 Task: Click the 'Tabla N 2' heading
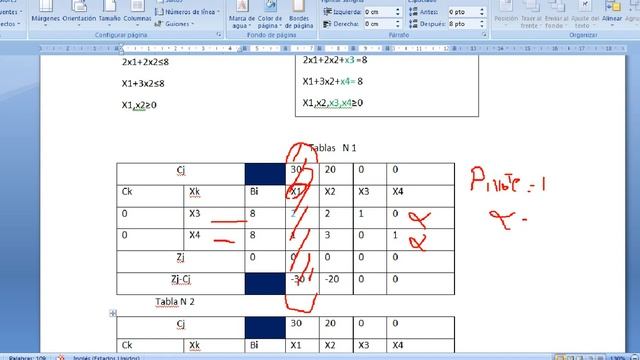(175, 302)
